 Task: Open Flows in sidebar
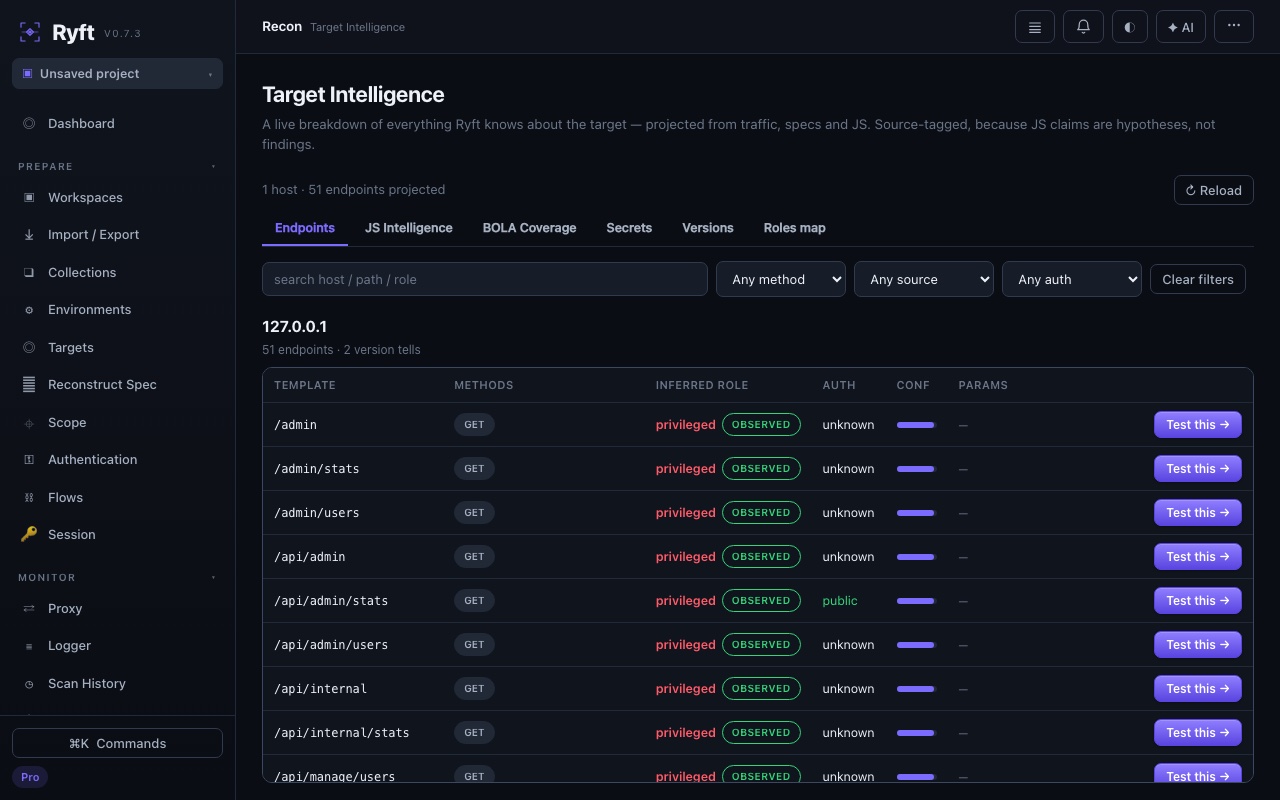click(117, 497)
